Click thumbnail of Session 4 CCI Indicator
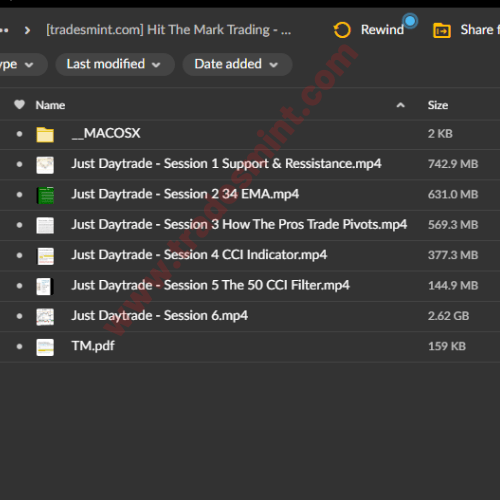Screen dimensions: 500x500 coord(45,256)
